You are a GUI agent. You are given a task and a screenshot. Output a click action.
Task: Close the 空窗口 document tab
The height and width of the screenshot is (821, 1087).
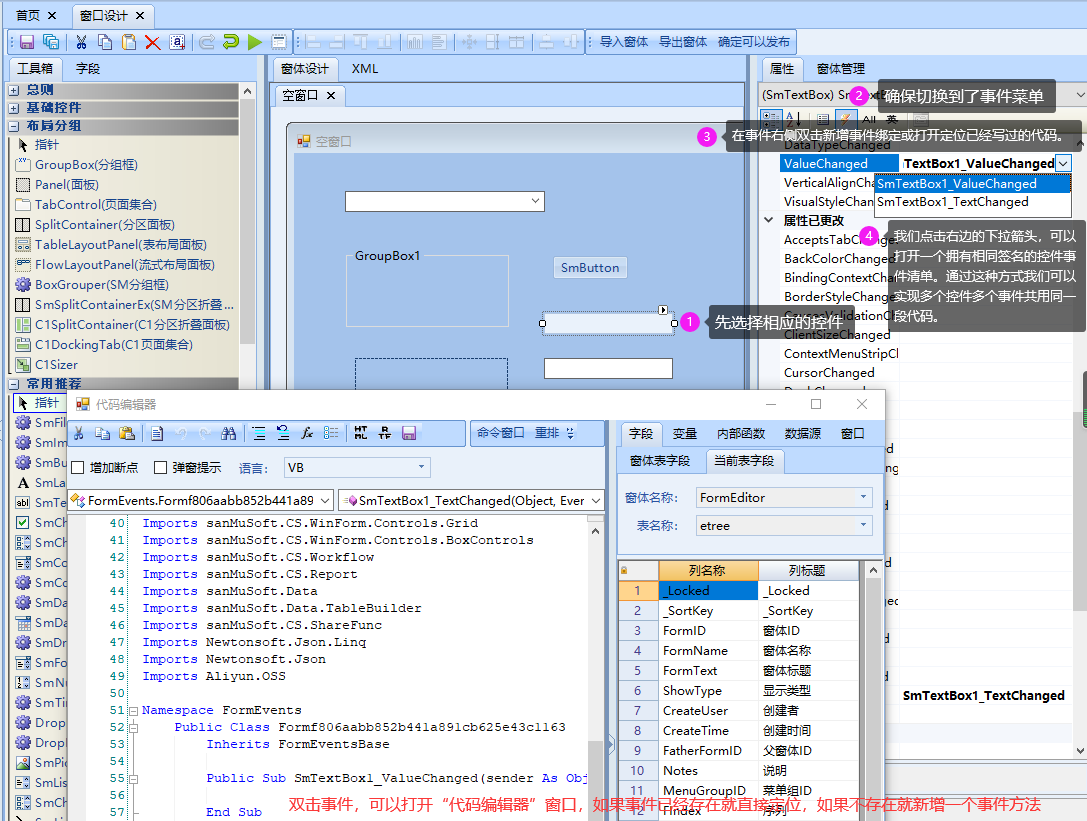coord(331,96)
